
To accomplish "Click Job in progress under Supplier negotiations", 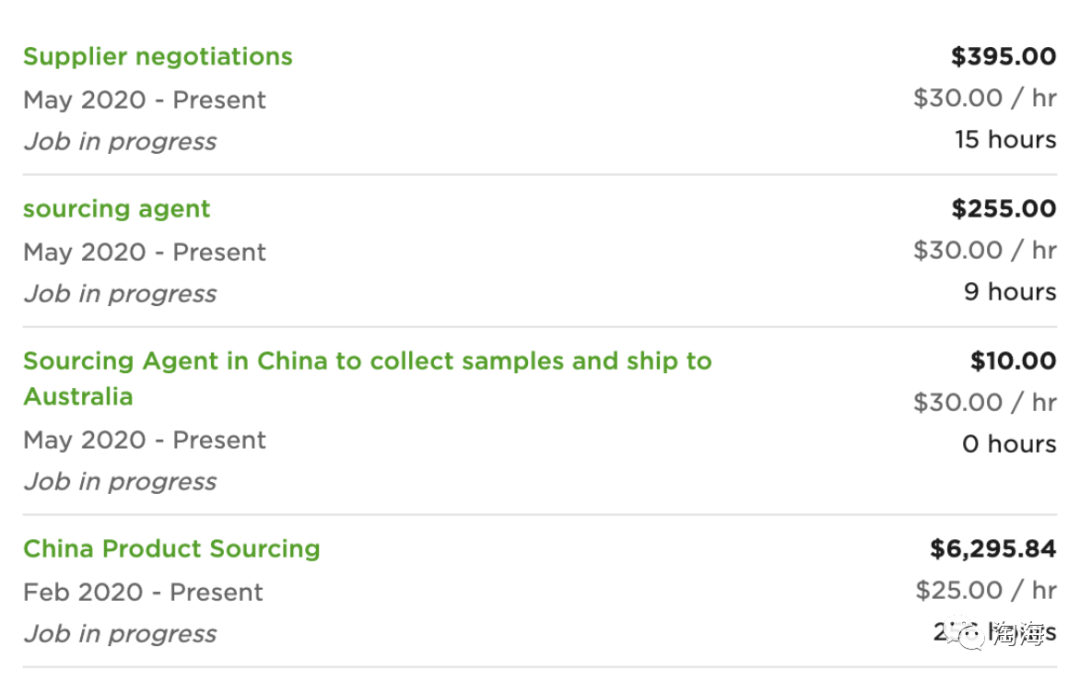I will click(x=120, y=142).
